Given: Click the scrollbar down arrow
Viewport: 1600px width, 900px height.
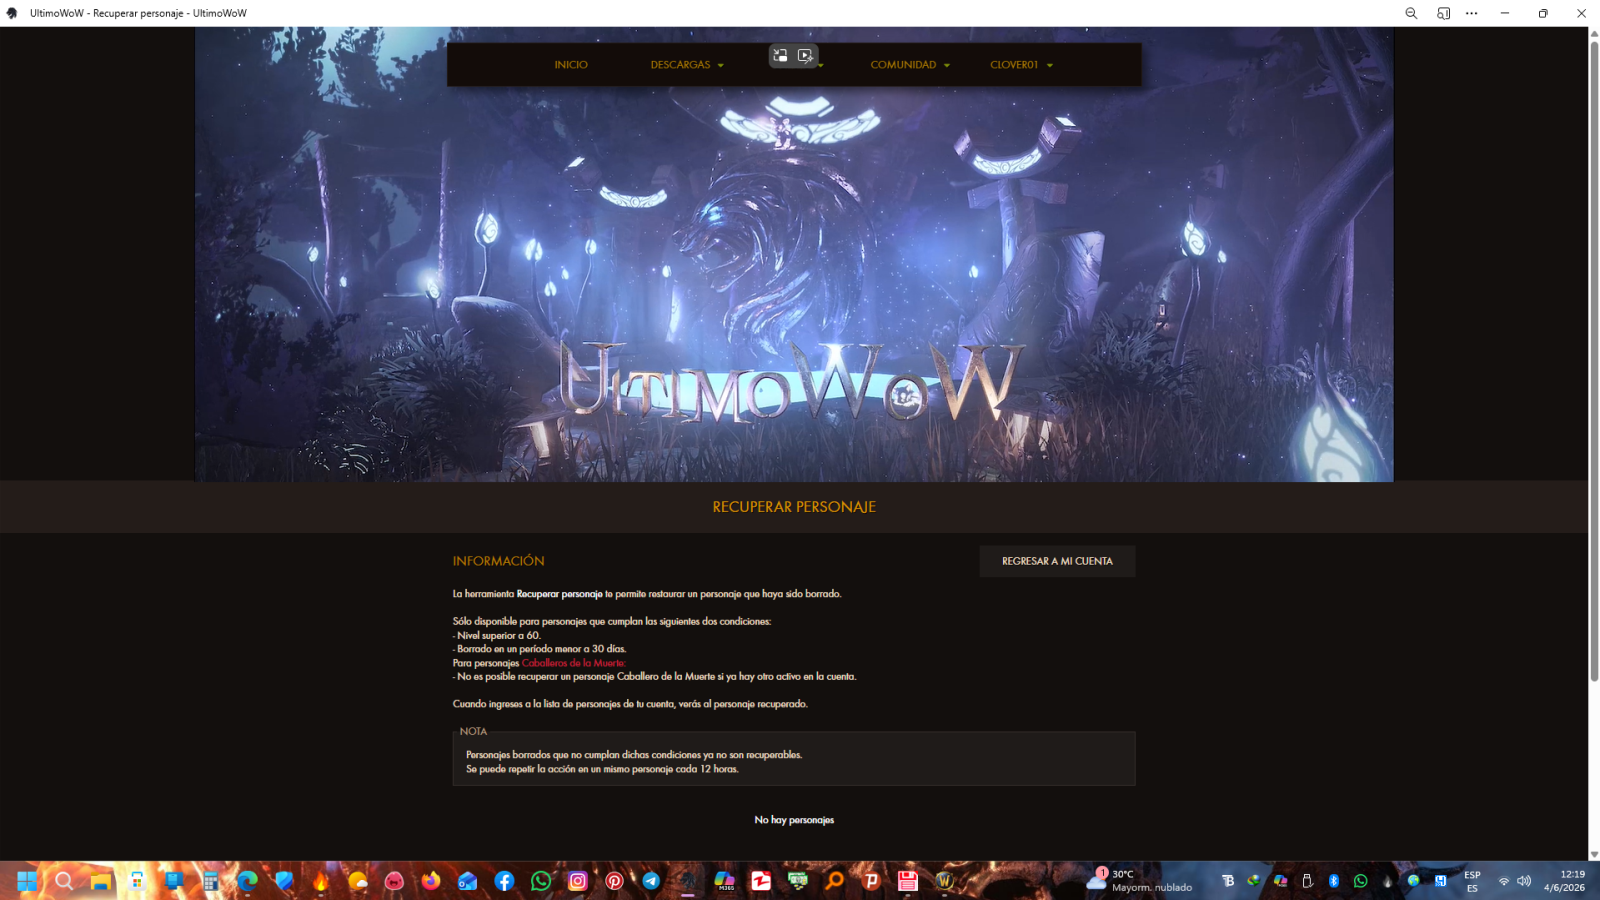Looking at the screenshot, I should click(1594, 855).
